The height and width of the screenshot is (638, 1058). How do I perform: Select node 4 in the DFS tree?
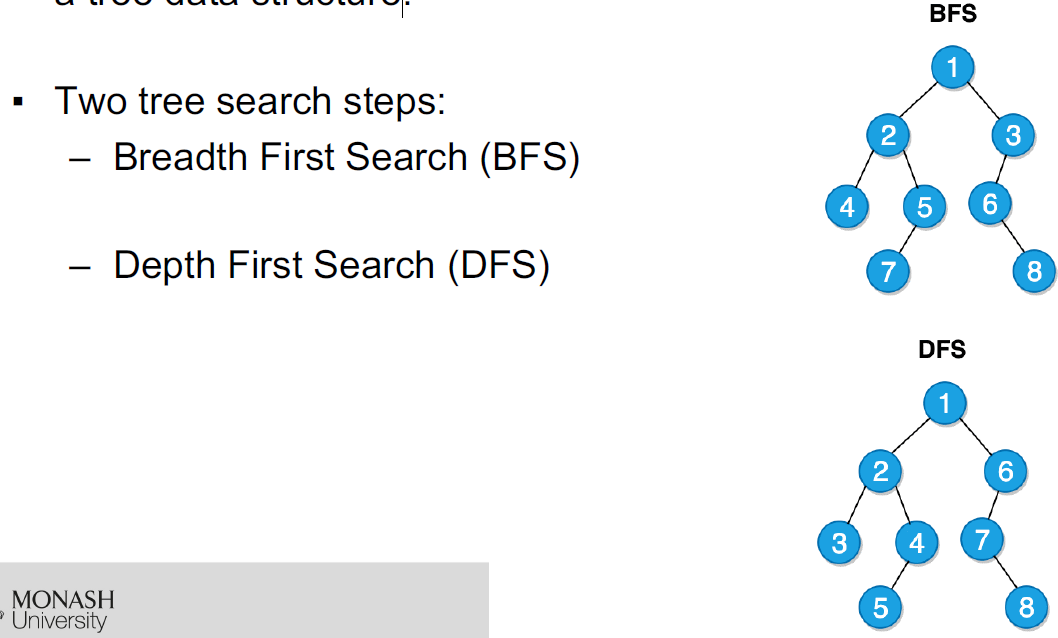click(x=916, y=542)
